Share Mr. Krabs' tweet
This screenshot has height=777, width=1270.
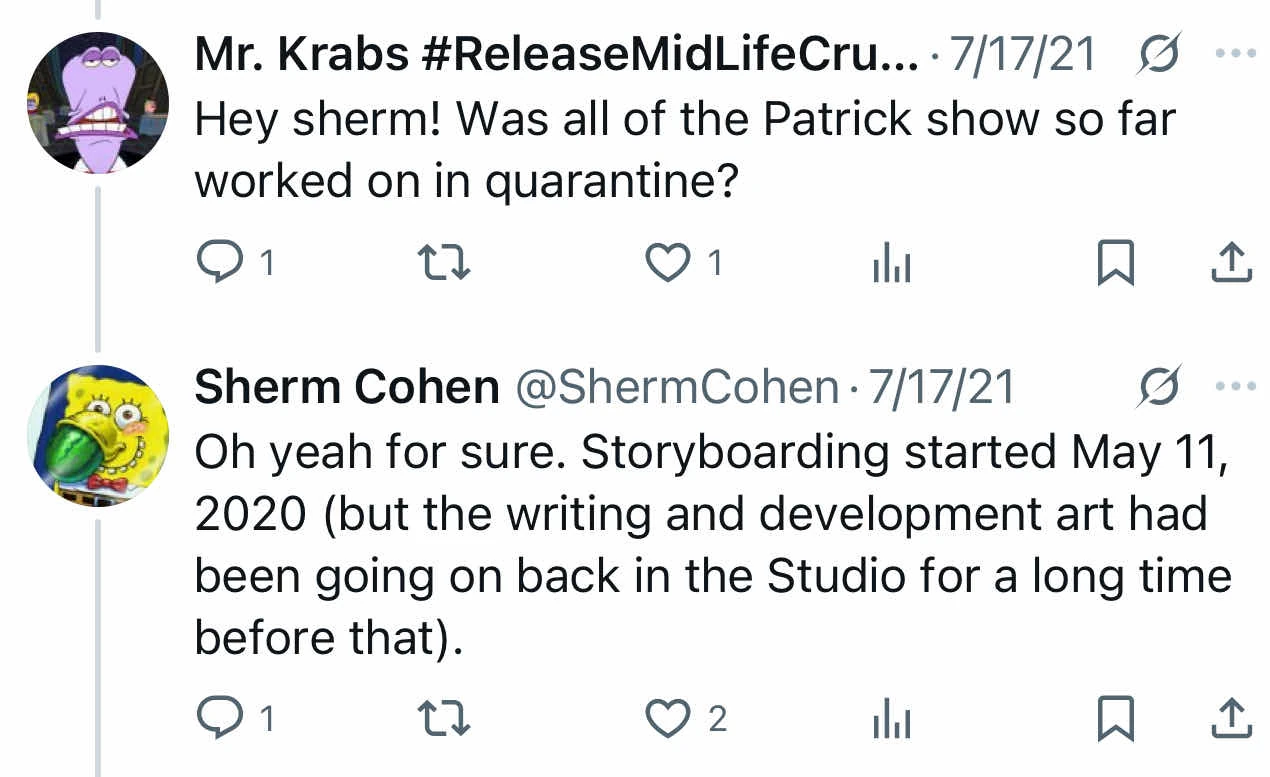pos(1231,263)
